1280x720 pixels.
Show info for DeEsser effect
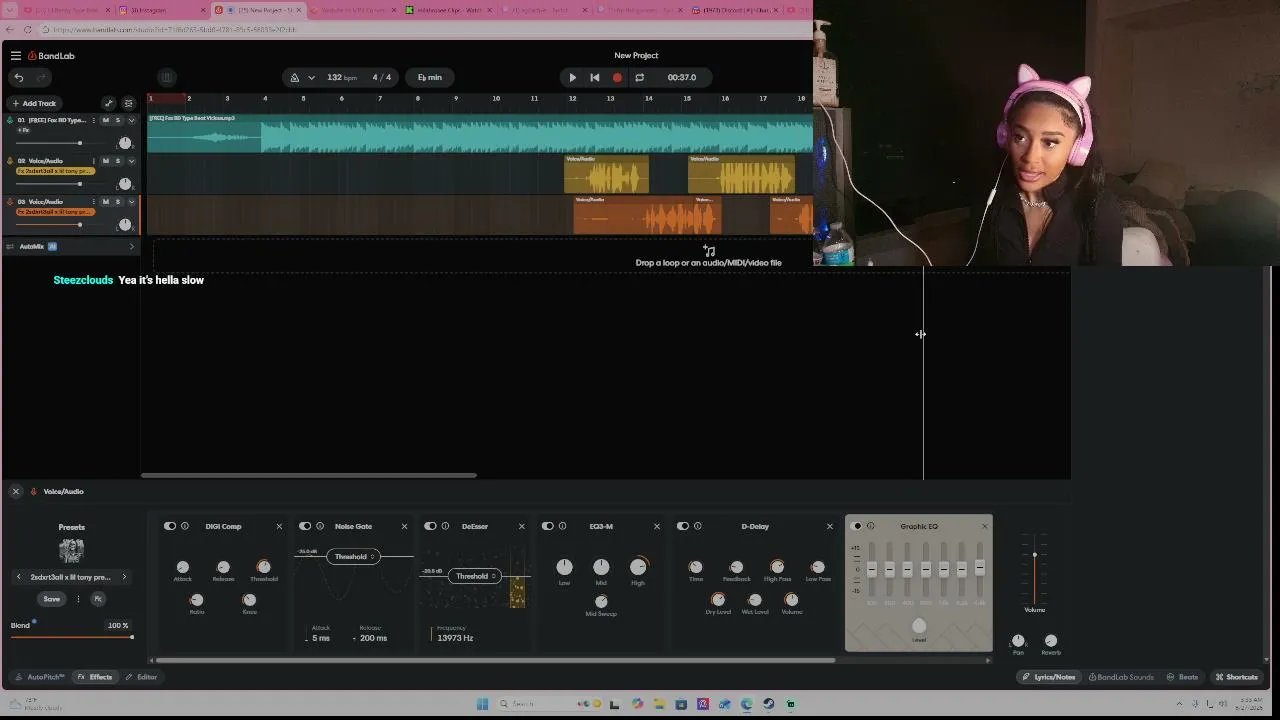coord(445,526)
